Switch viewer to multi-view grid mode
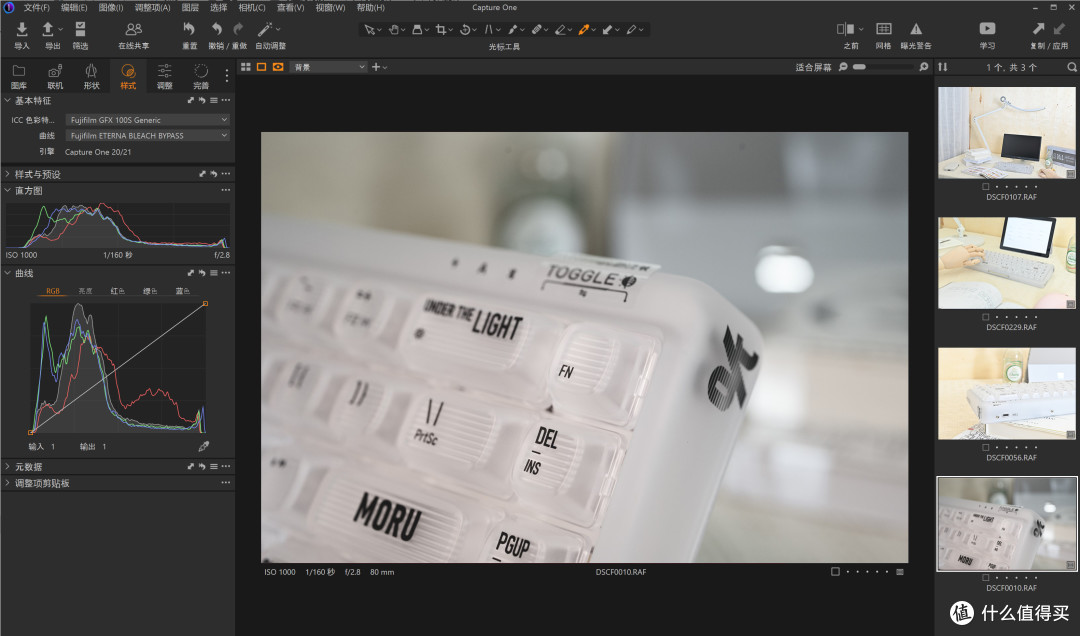Screen dimensions: 1080x636 click(246, 67)
